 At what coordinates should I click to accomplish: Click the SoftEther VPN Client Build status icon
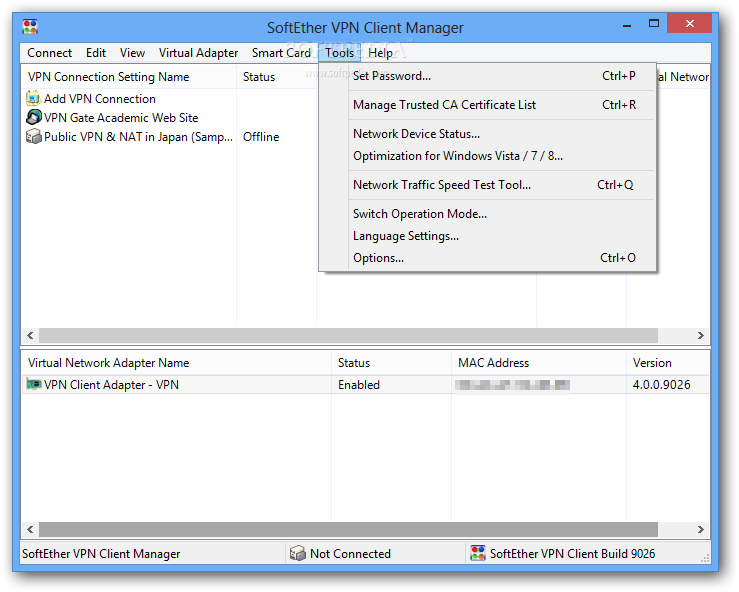click(x=478, y=553)
